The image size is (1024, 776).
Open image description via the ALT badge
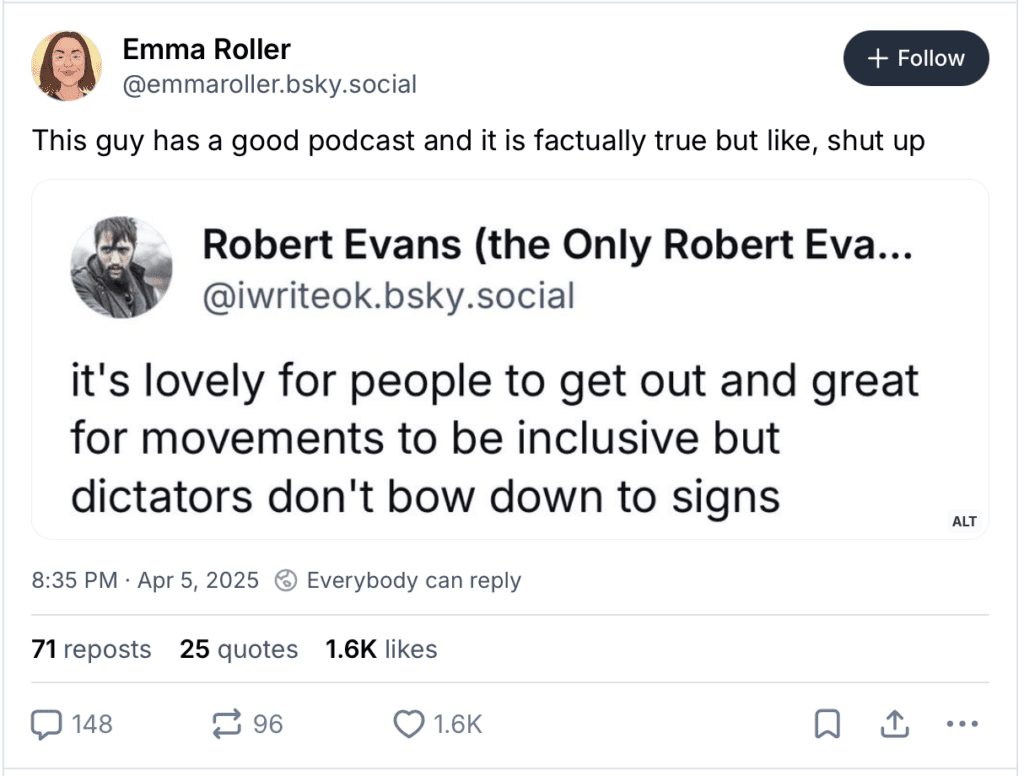point(964,521)
